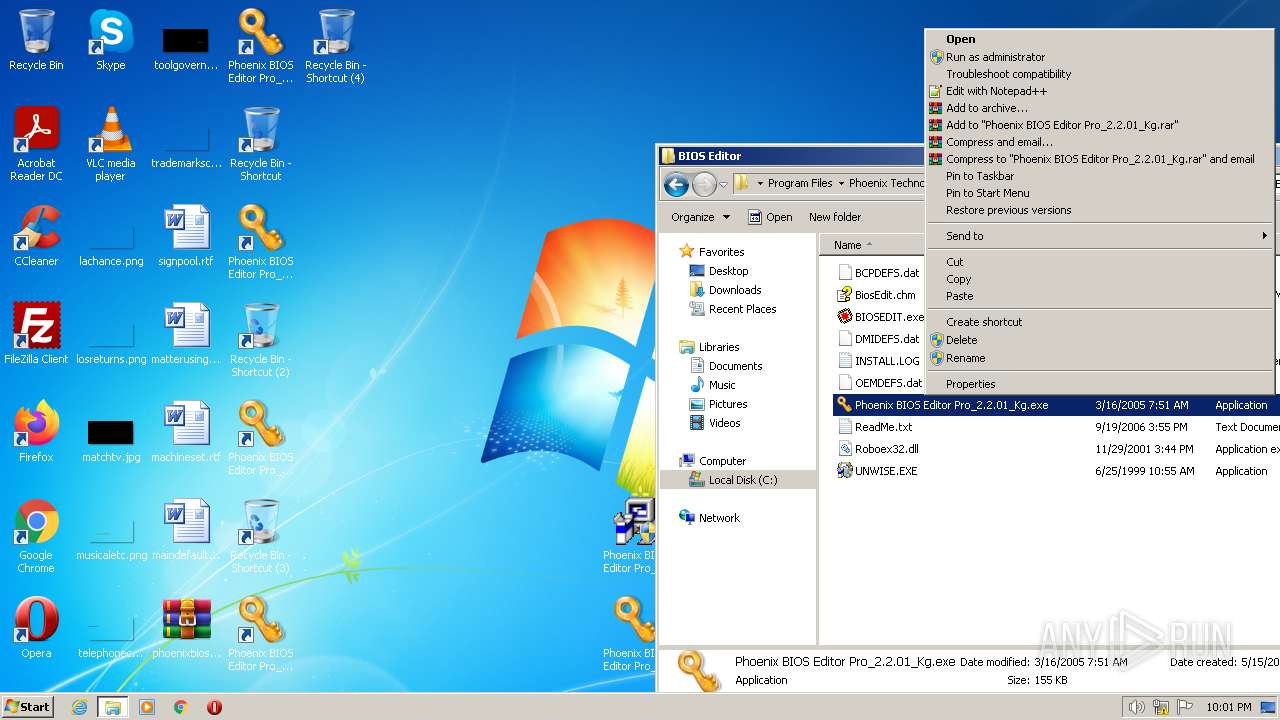1280x720 pixels.
Task: Select signpool.rtf document on desktop
Action: [186, 236]
